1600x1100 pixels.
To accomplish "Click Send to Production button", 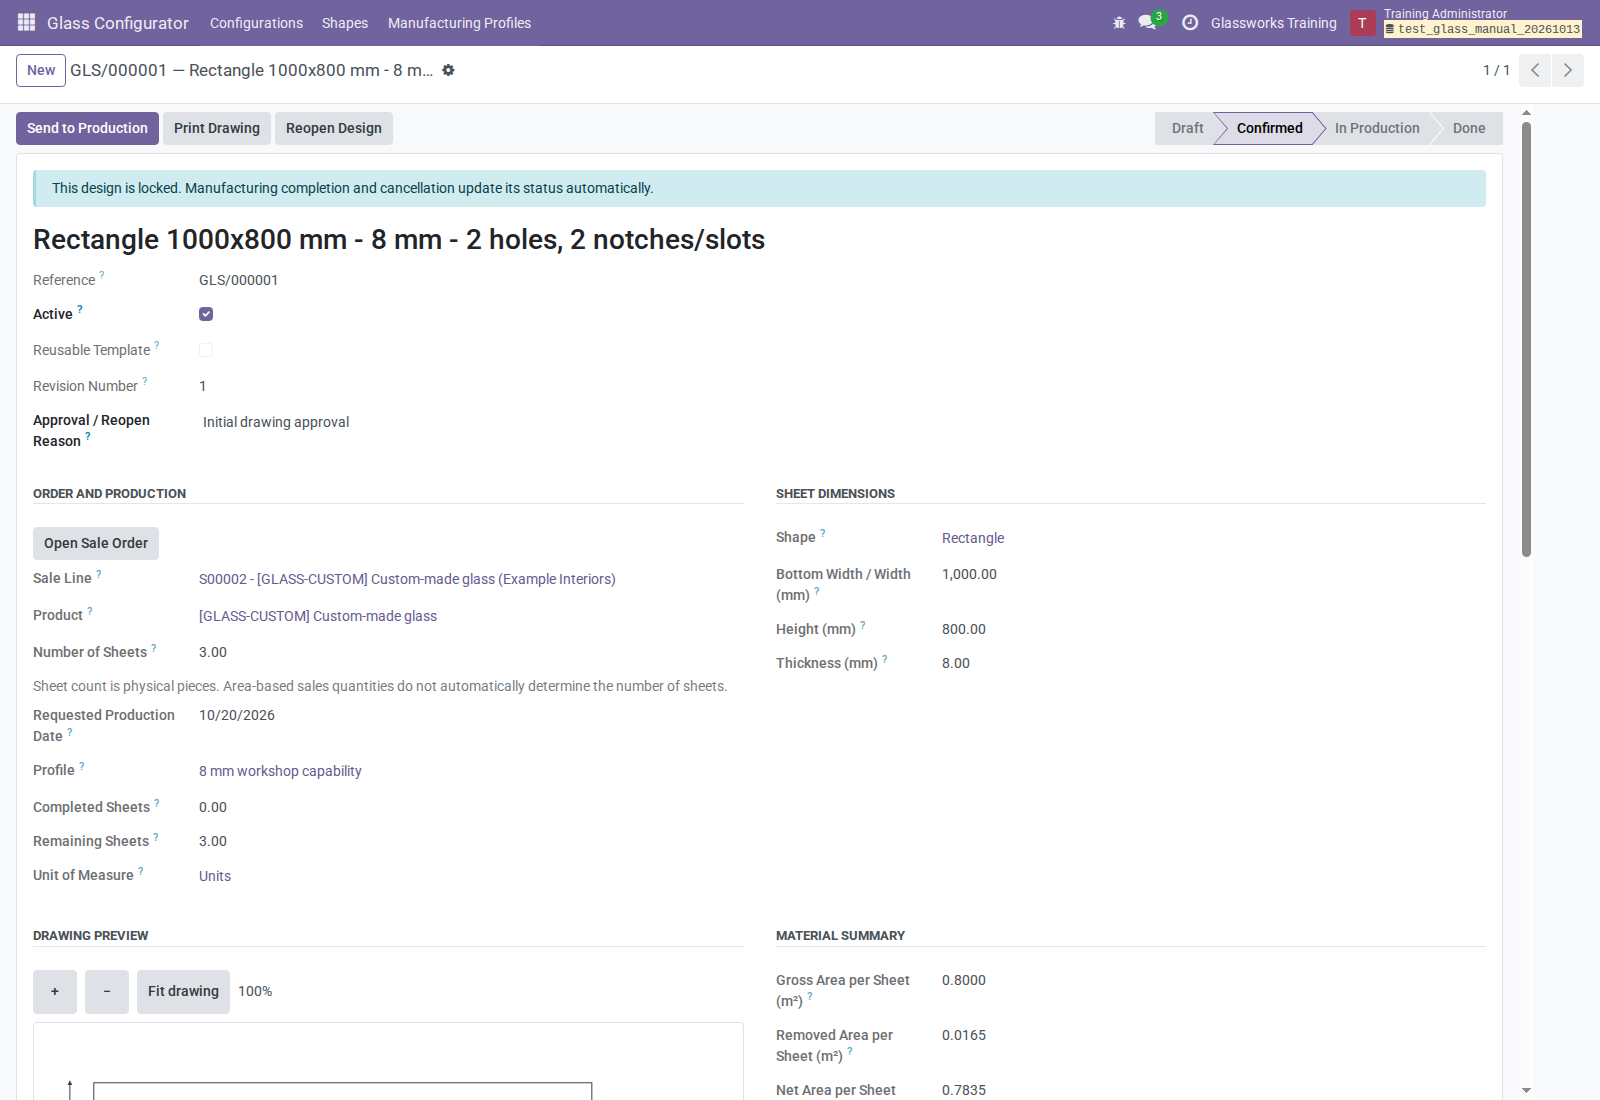I will point(87,128).
